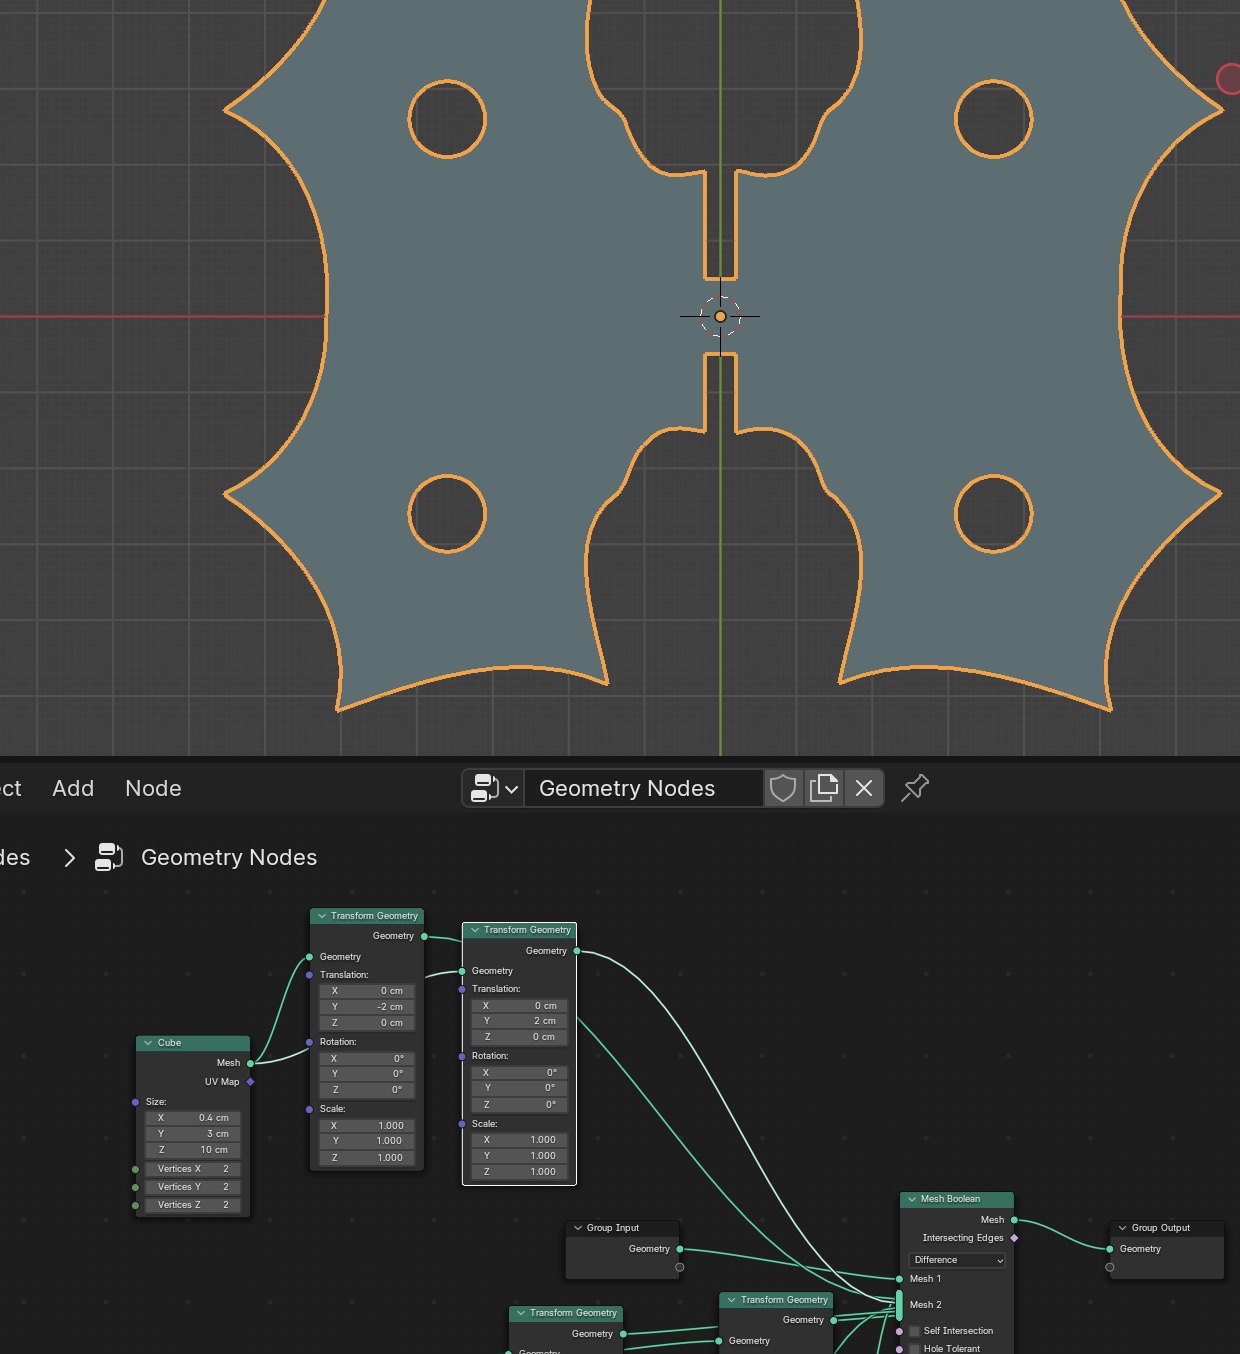Click Mesh Boolean Mesh 1 input socket
The image size is (1240, 1354).
point(900,1279)
